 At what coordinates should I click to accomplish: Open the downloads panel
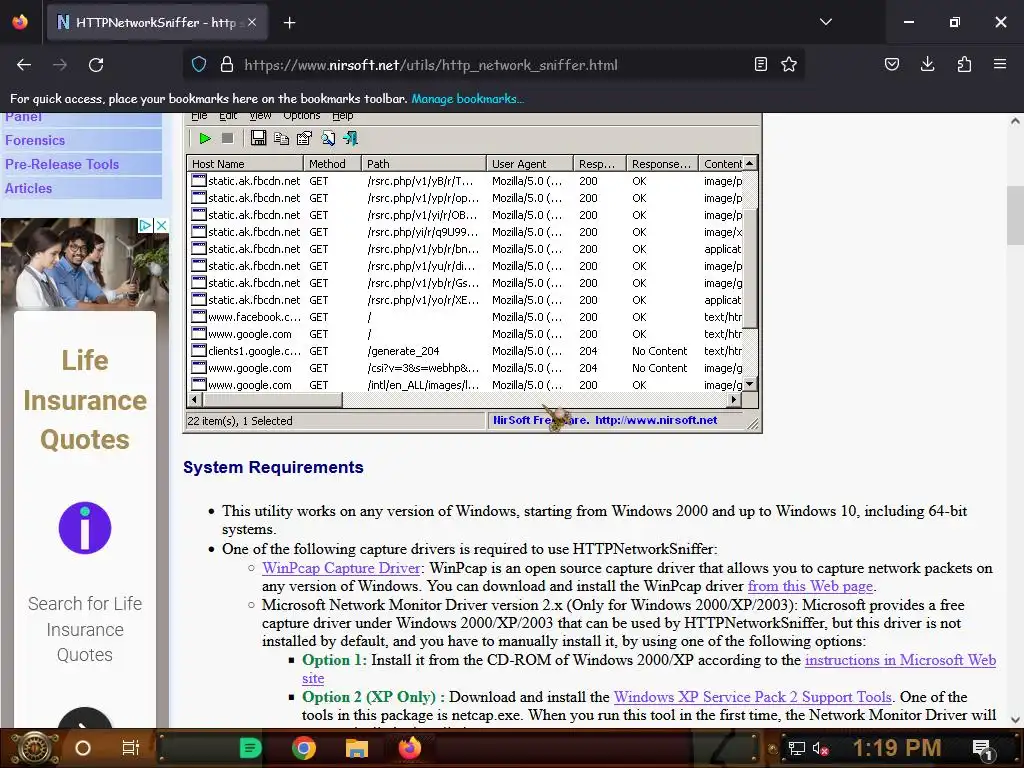[x=927, y=64]
